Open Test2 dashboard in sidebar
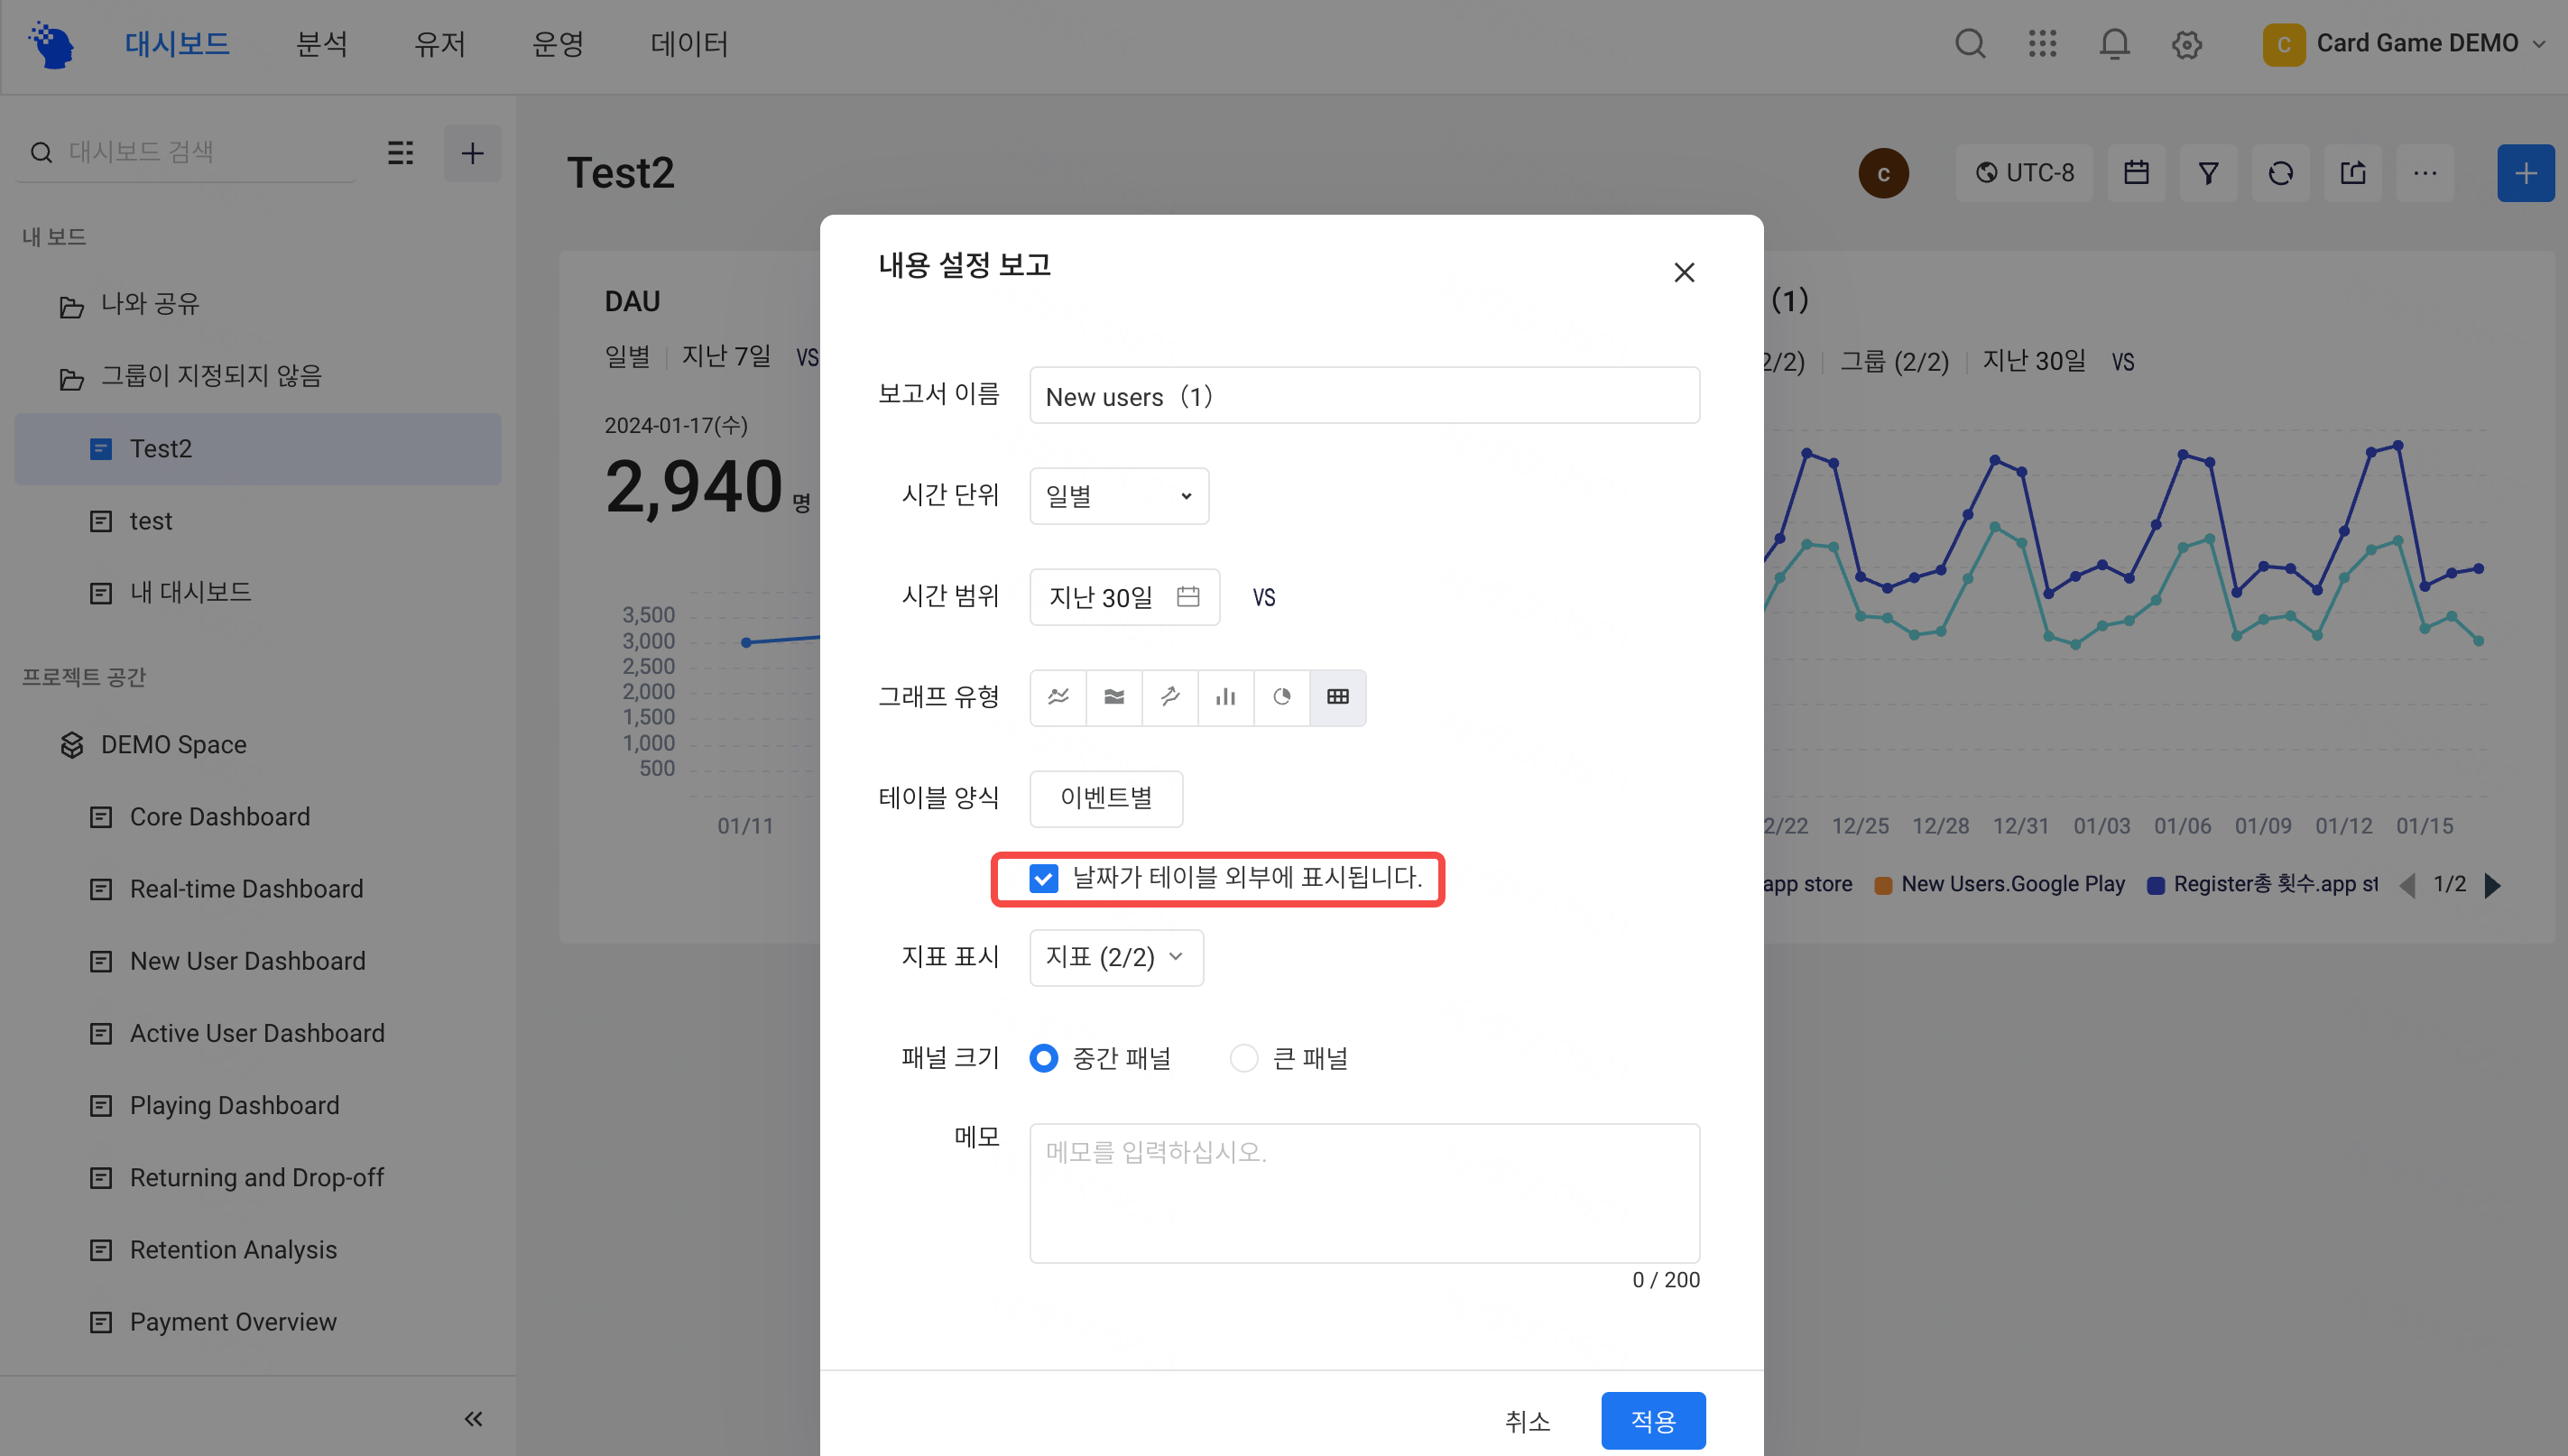The width and height of the screenshot is (2568, 1456). (x=258, y=449)
